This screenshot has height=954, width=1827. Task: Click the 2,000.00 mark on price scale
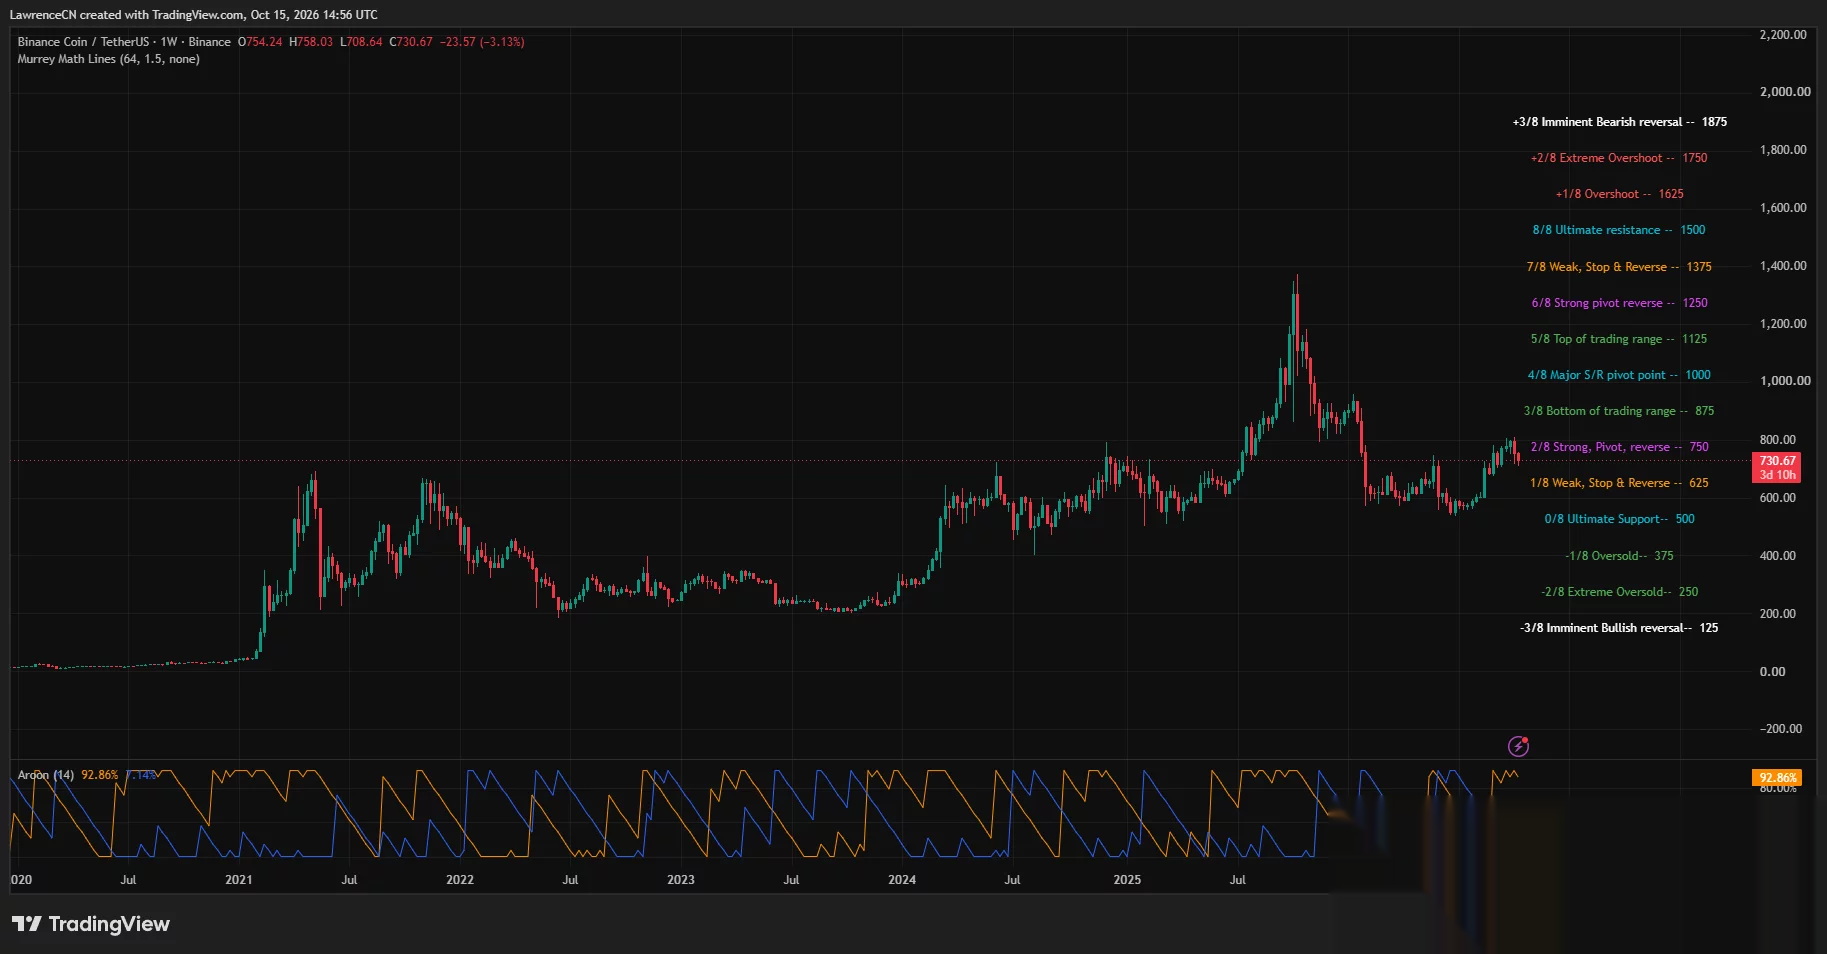(1785, 92)
